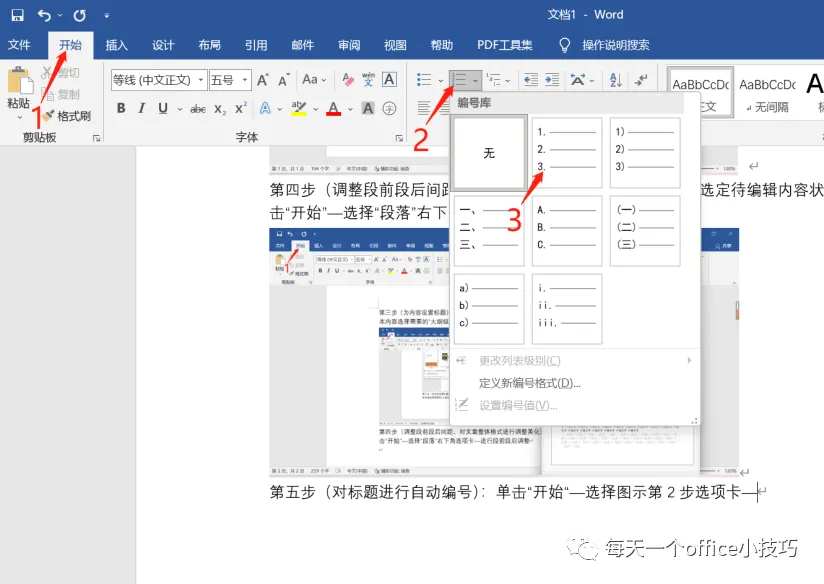Click the shrink font size icon
Viewport: 824px width, 584px height.
pyautogui.click(x=284, y=80)
